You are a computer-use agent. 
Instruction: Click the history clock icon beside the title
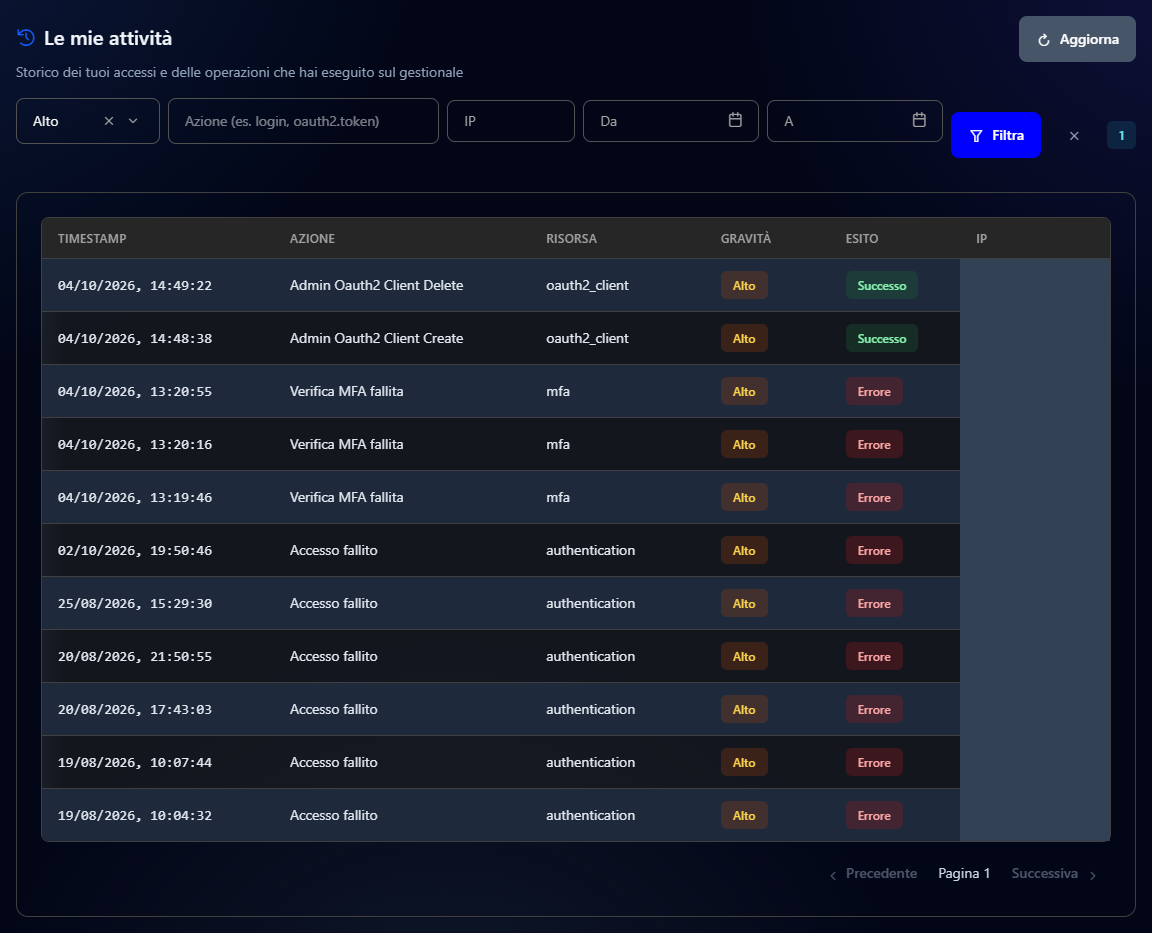(26, 37)
